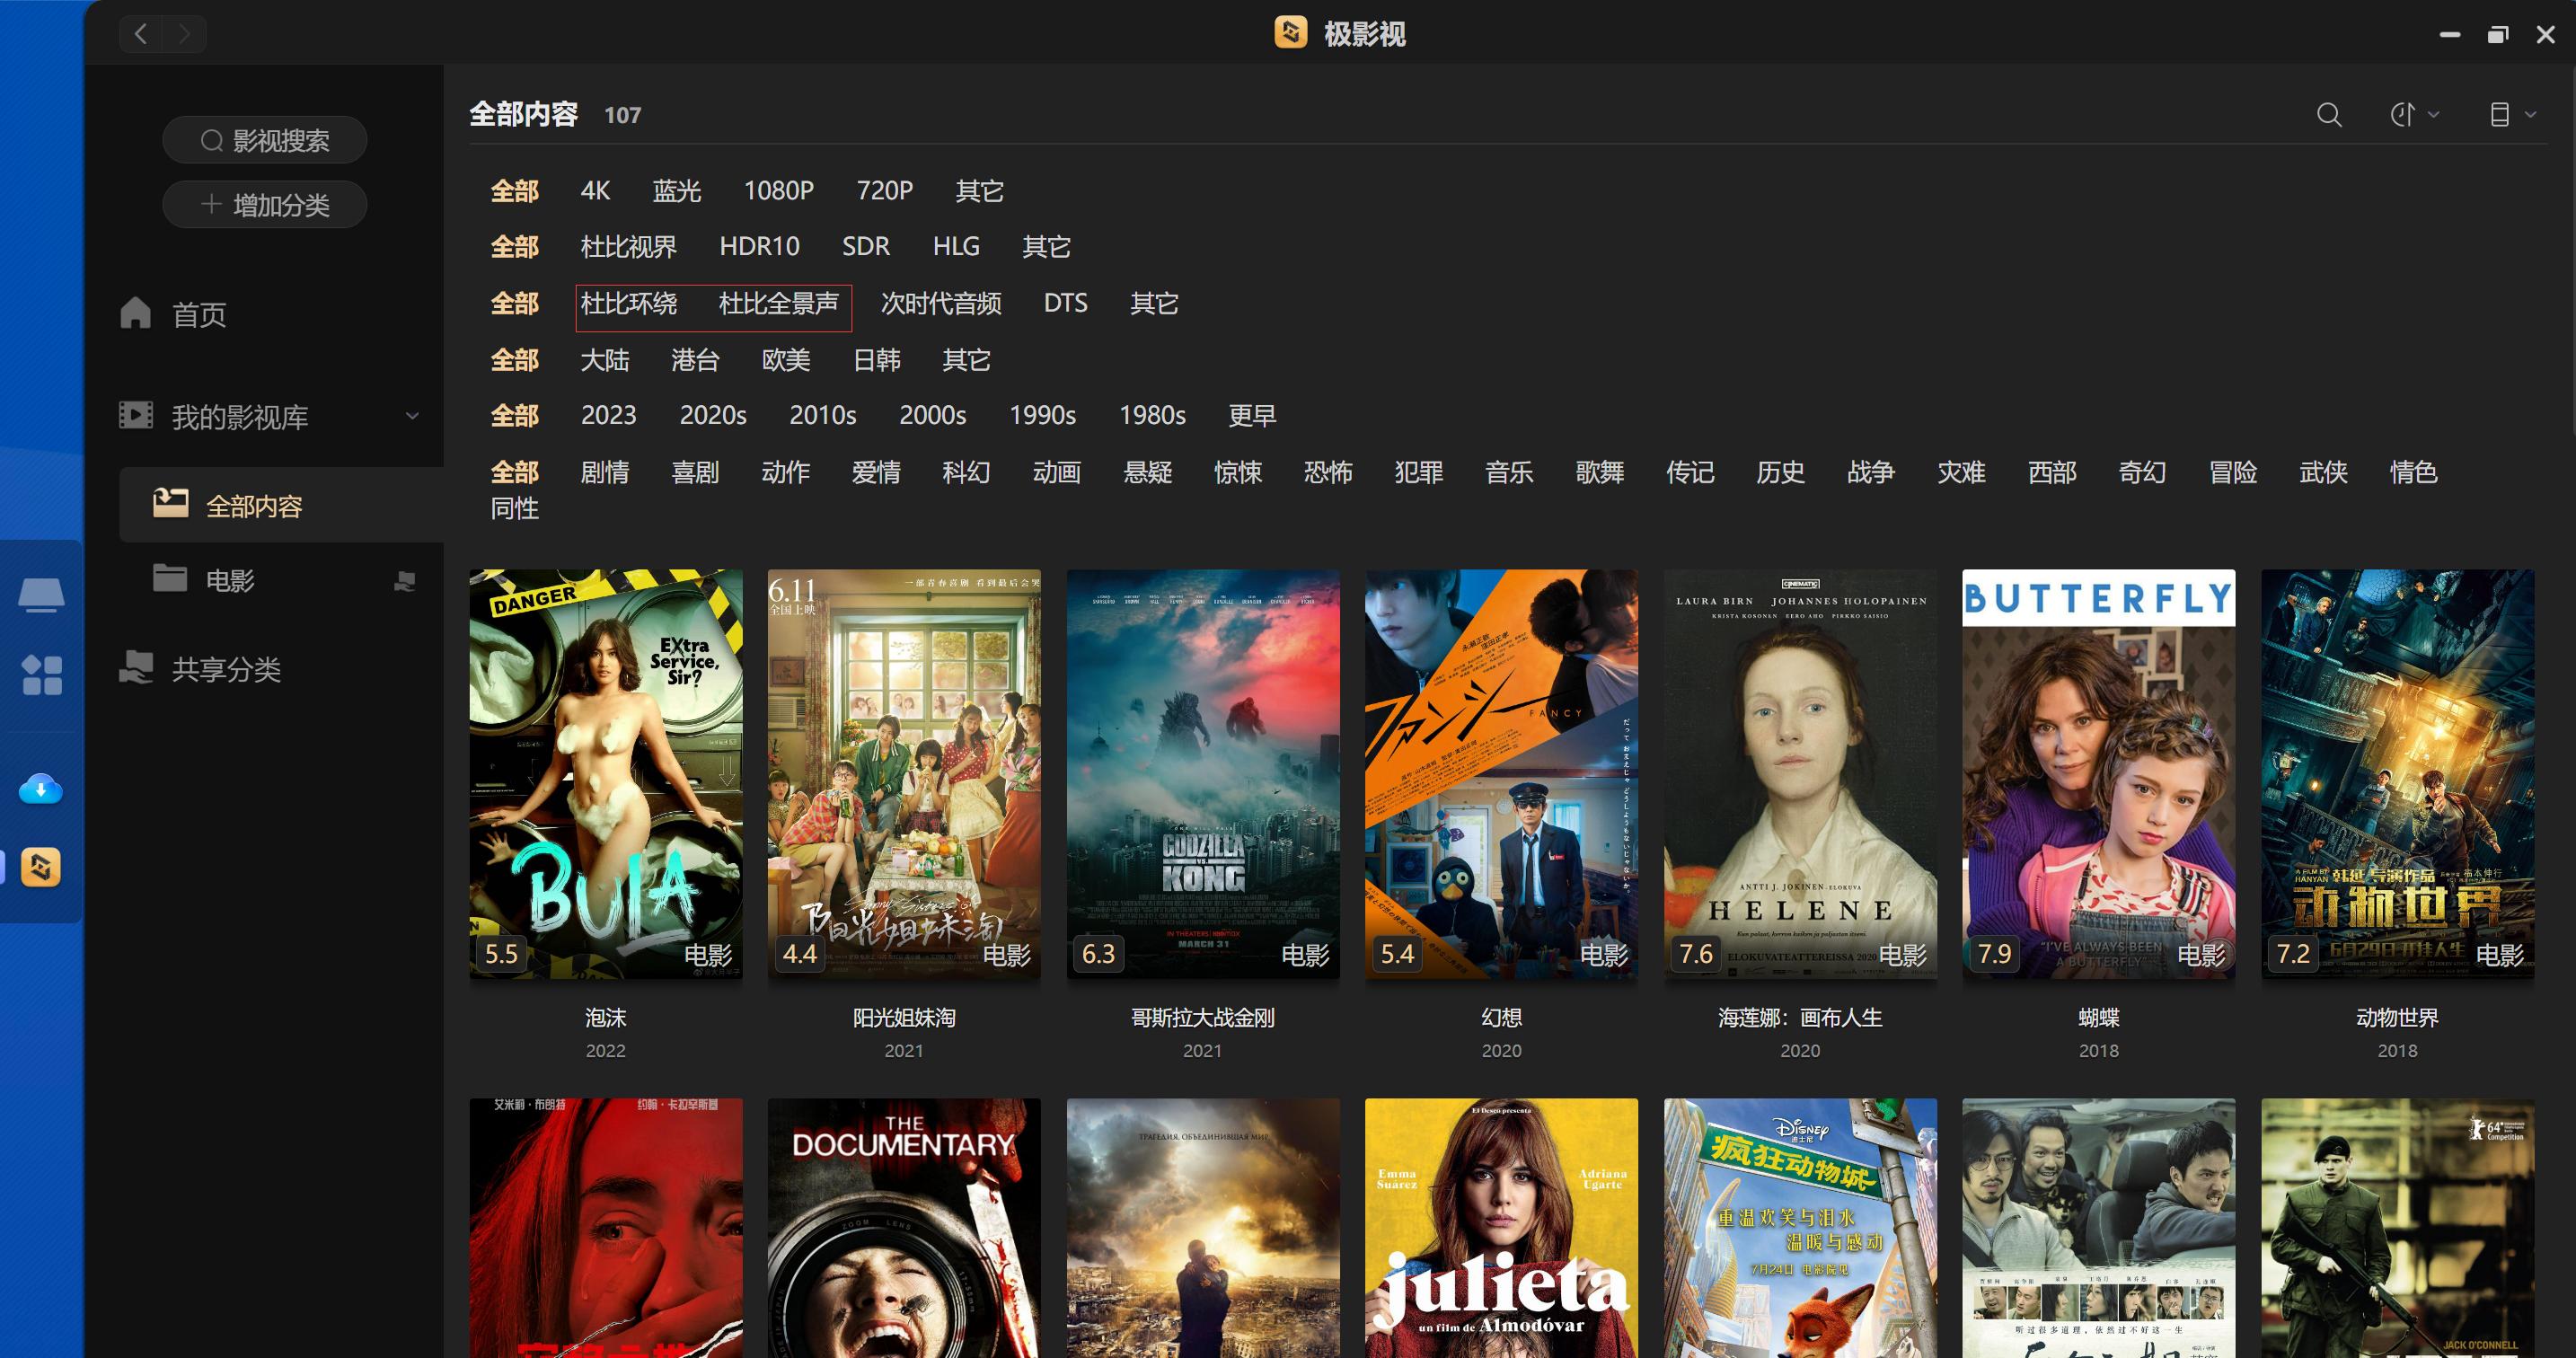Open the 共享分类 section

pyautogui.click(x=226, y=669)
